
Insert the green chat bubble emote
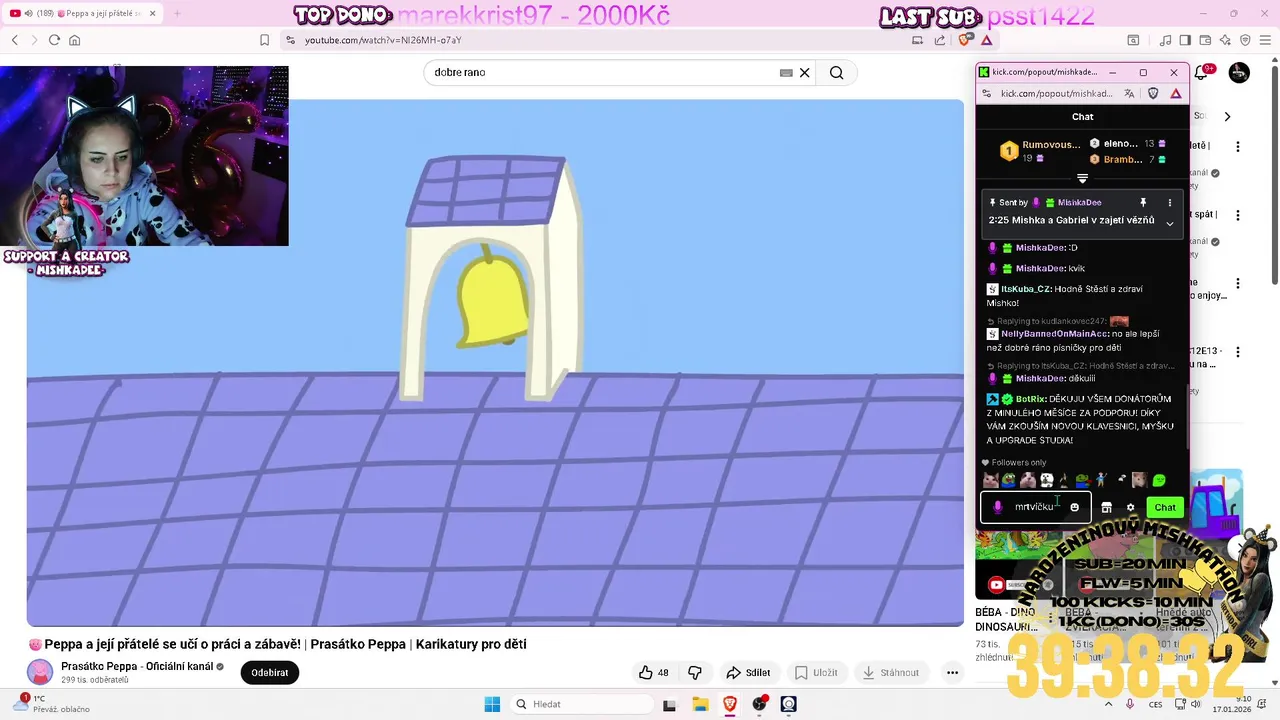pos(1159,480)
